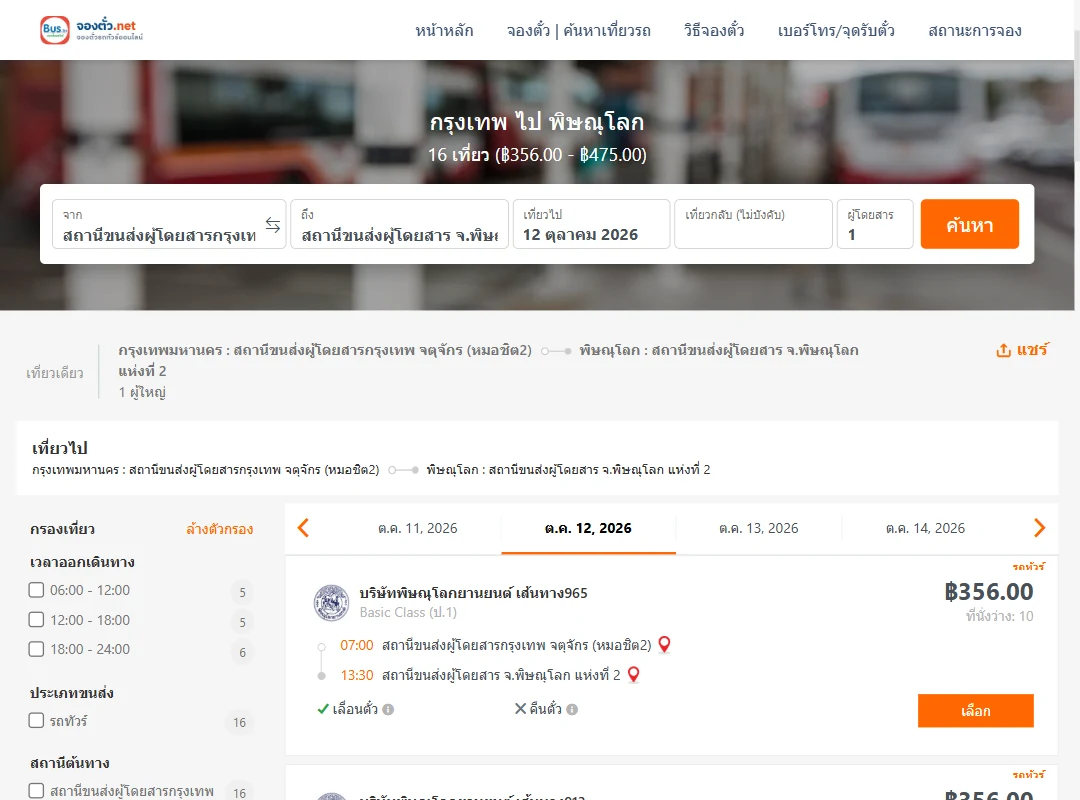Select the ต.ค. 13, 2026 date tab
The image size is (1080, 800).
[x=758, y=529]
